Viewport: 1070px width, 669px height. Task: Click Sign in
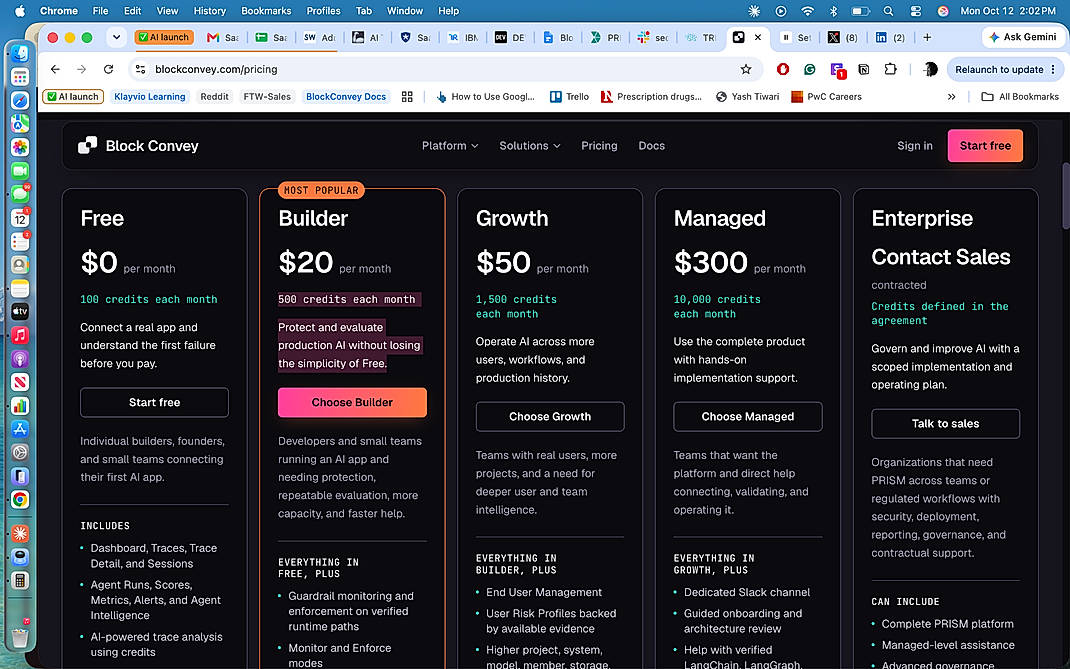point(914,145)
